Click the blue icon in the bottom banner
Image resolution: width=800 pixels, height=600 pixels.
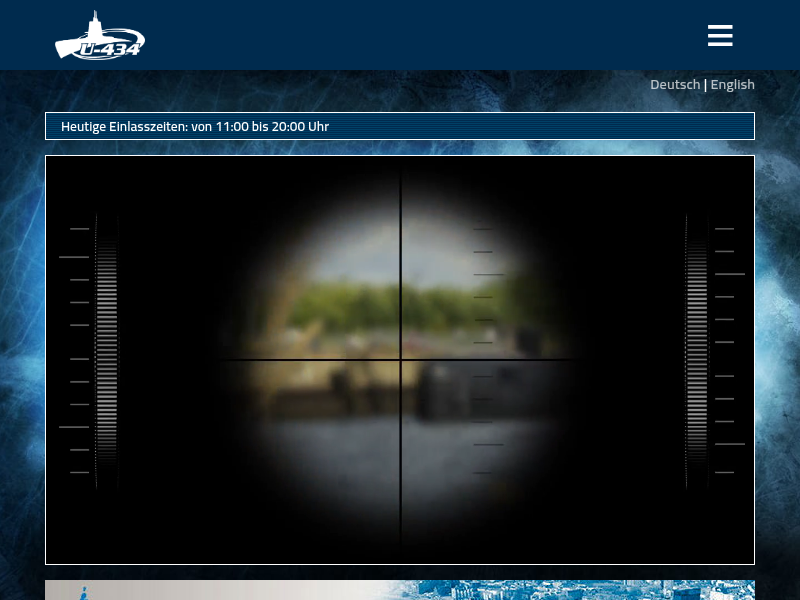[x=84, y=593]
